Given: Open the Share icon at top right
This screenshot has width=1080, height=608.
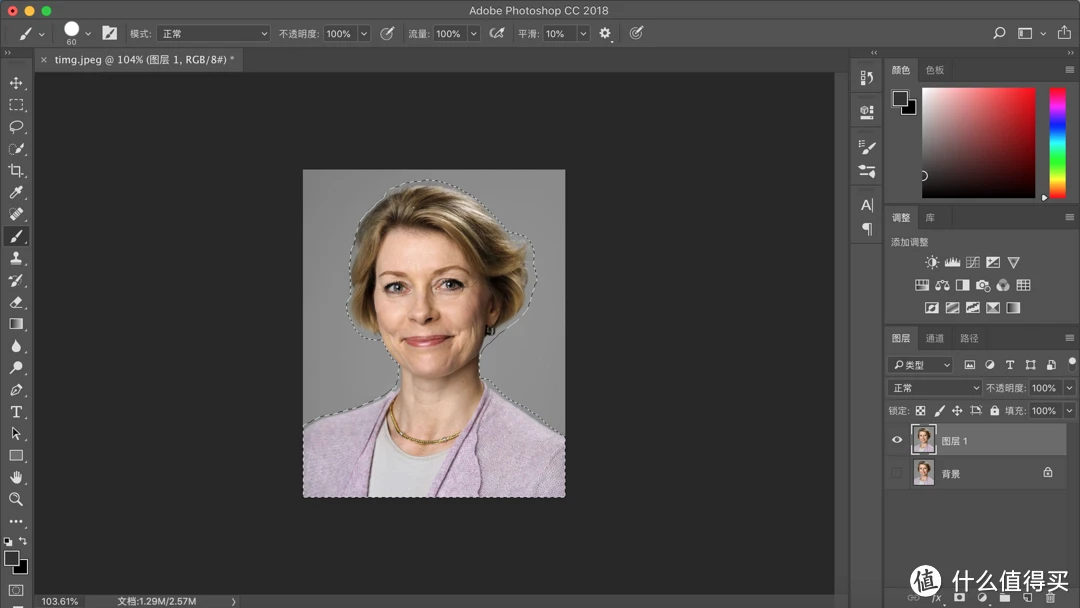Looking at the screenshot, I should coord(1064,32).
